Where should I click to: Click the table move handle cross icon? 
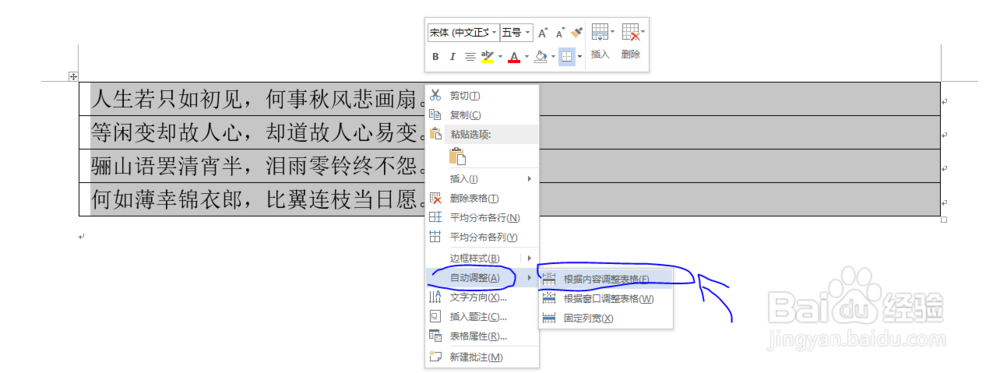73,77
